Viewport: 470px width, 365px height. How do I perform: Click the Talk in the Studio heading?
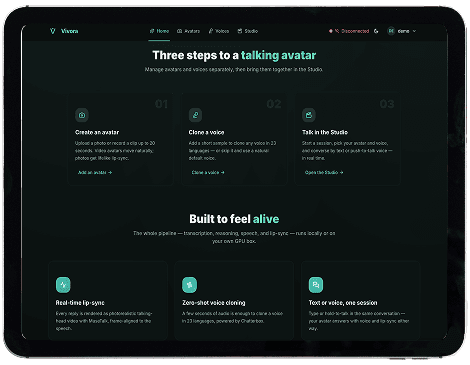tap(325, 132)
